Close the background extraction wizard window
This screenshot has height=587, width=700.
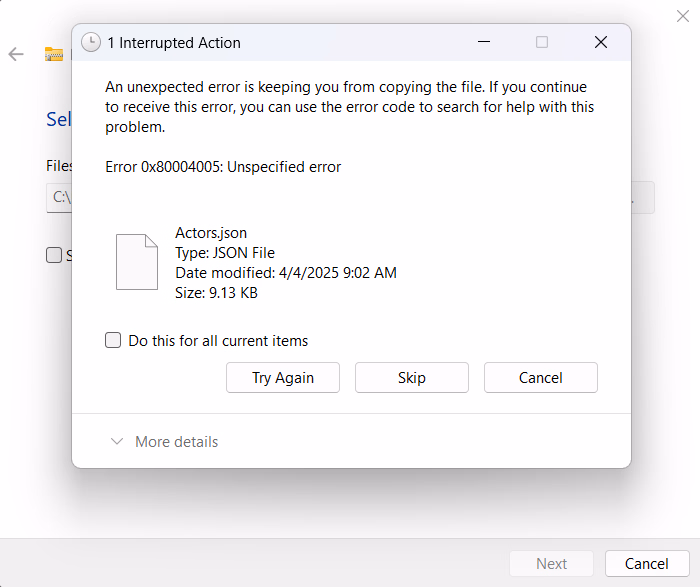pos(681,16)
